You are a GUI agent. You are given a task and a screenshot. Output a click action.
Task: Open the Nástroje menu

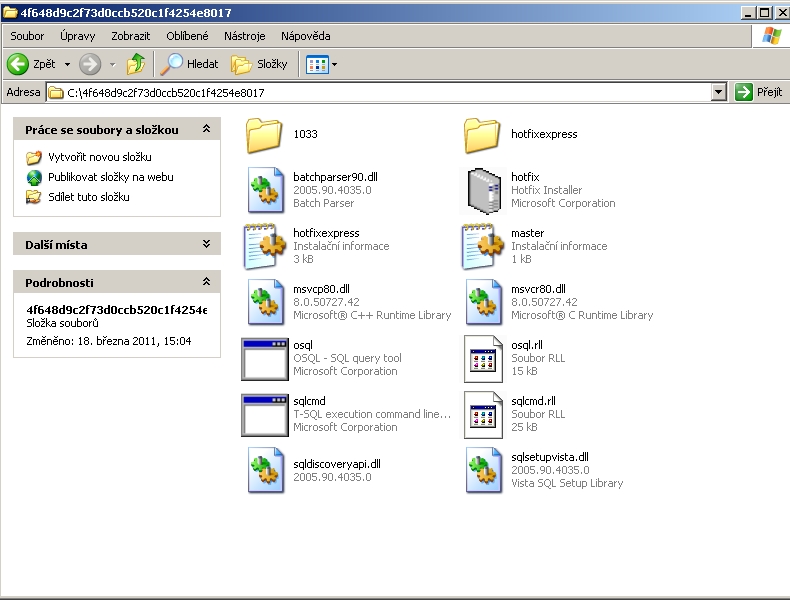tap(244, 36)
